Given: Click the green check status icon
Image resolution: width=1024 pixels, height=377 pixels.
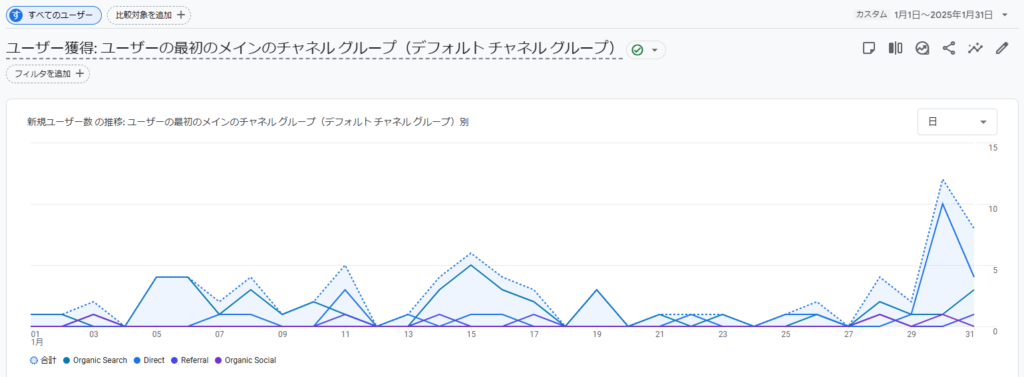Looking at the screenshot, I should [x=637, y=50].
